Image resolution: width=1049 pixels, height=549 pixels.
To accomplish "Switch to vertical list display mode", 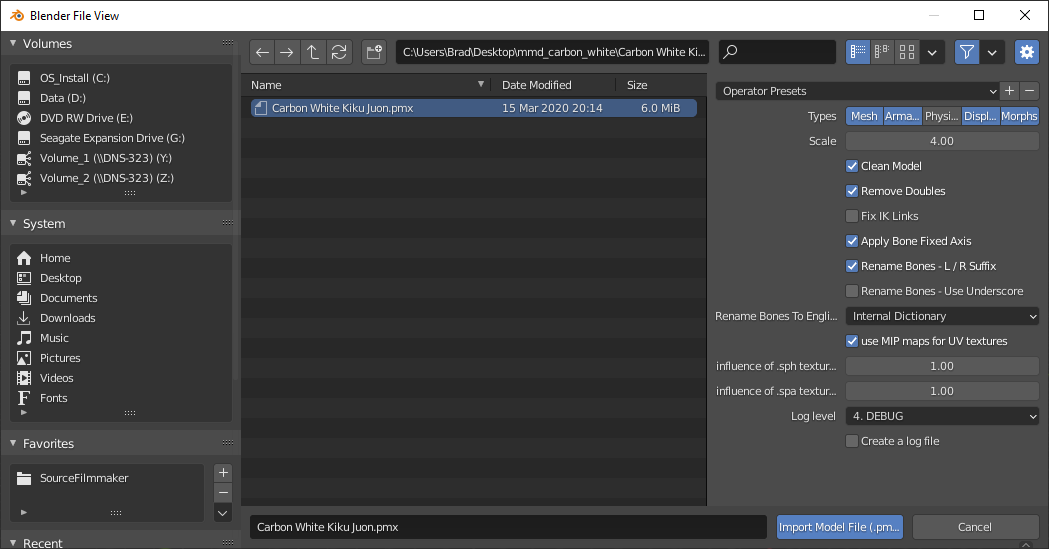I will (x=858, y=52).
